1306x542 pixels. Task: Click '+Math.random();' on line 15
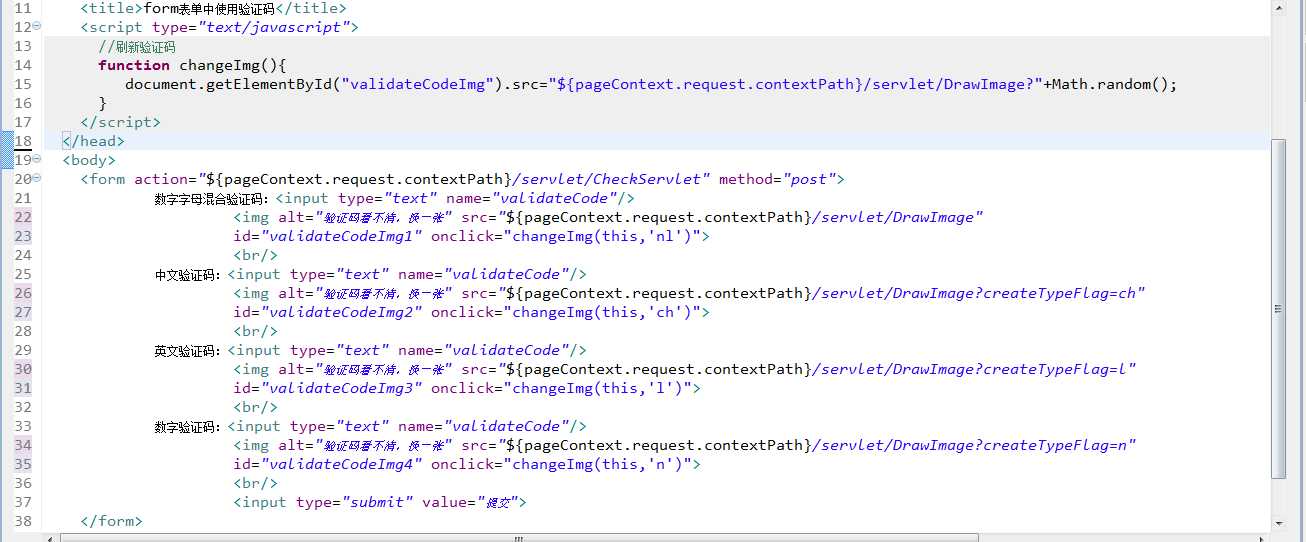point(1110,84)
